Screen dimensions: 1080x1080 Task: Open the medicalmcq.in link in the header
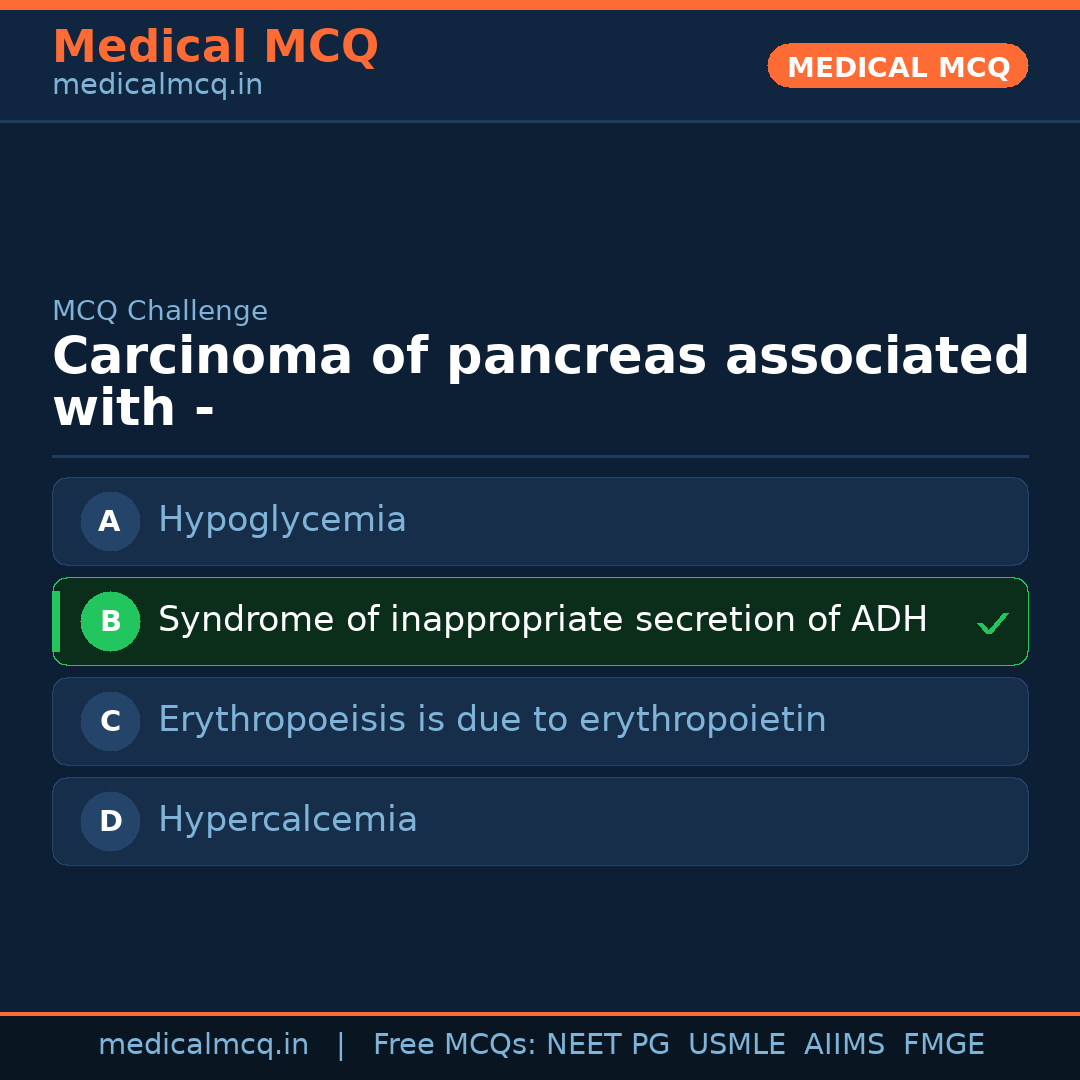coord(157,86)
